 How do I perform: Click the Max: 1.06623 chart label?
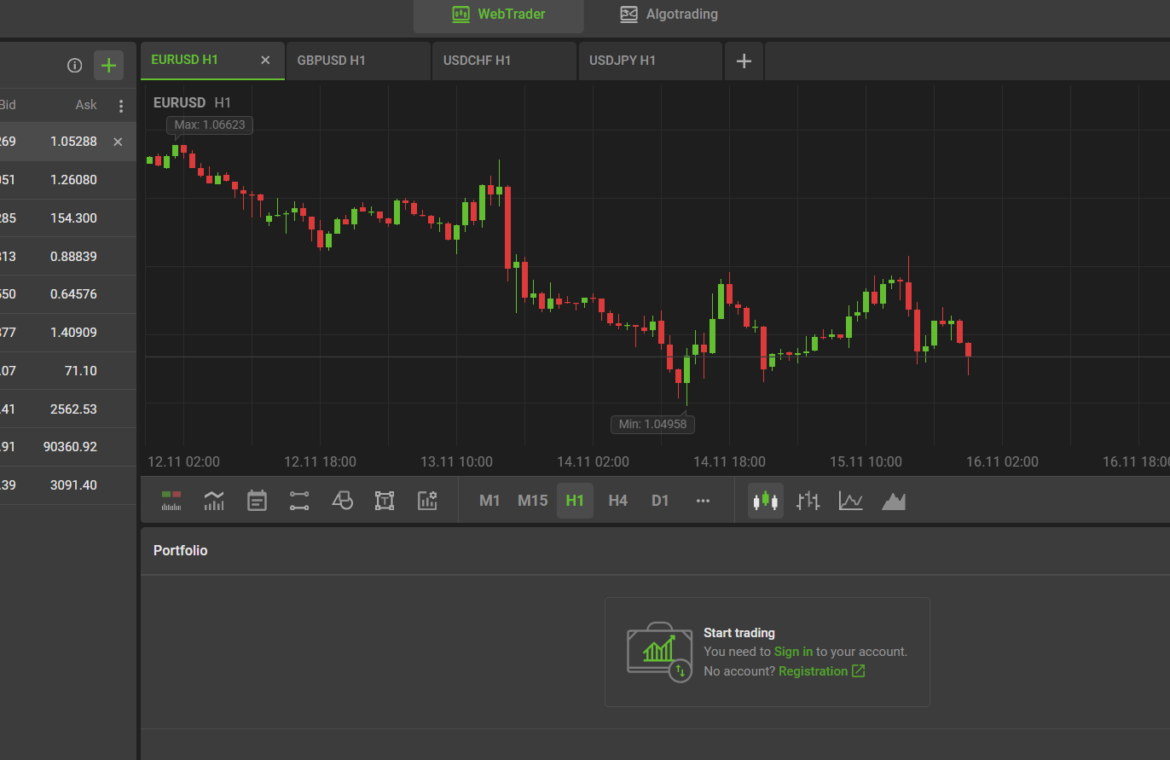pos(210,125)
